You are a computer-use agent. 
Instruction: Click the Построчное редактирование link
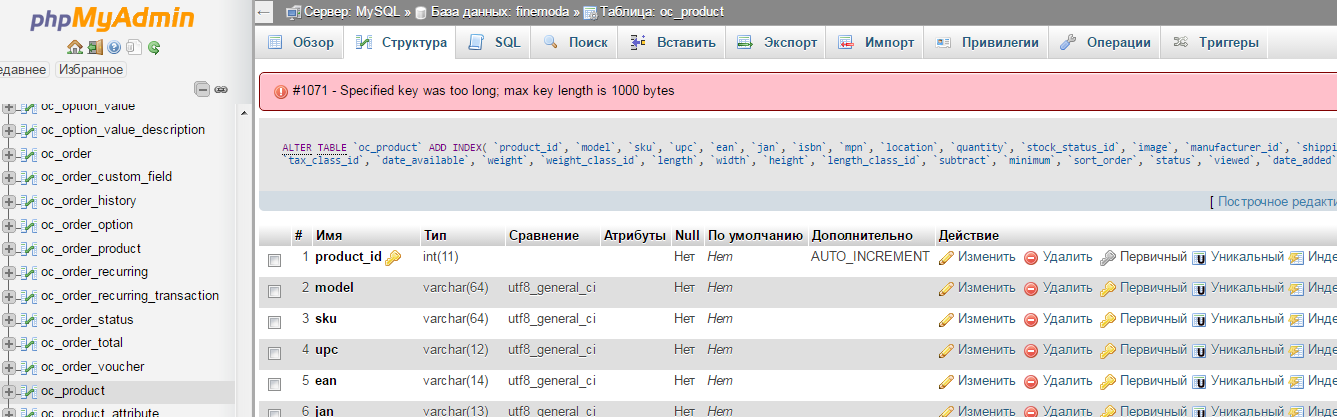pyautogui.click(x=1277, y=202)
